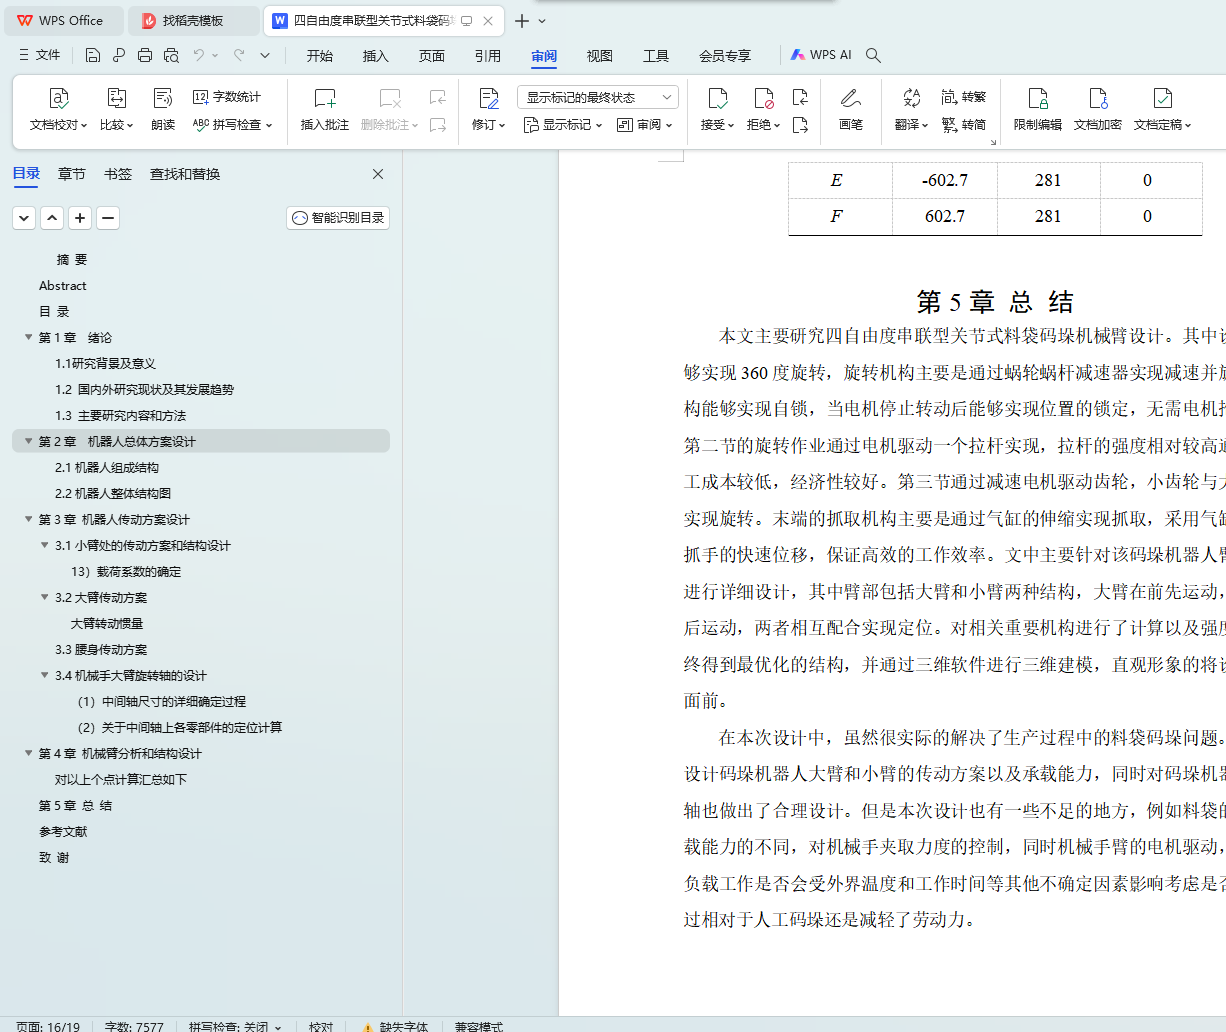Click the print icon in quick access toolbar
This screenshot has height=1032, width=1226.
(x=145, y=55)
